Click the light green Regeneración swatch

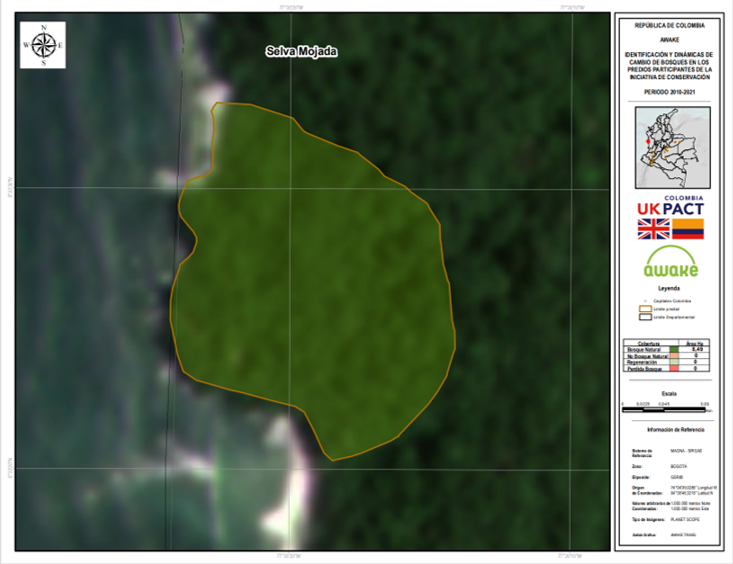(674, 362)
